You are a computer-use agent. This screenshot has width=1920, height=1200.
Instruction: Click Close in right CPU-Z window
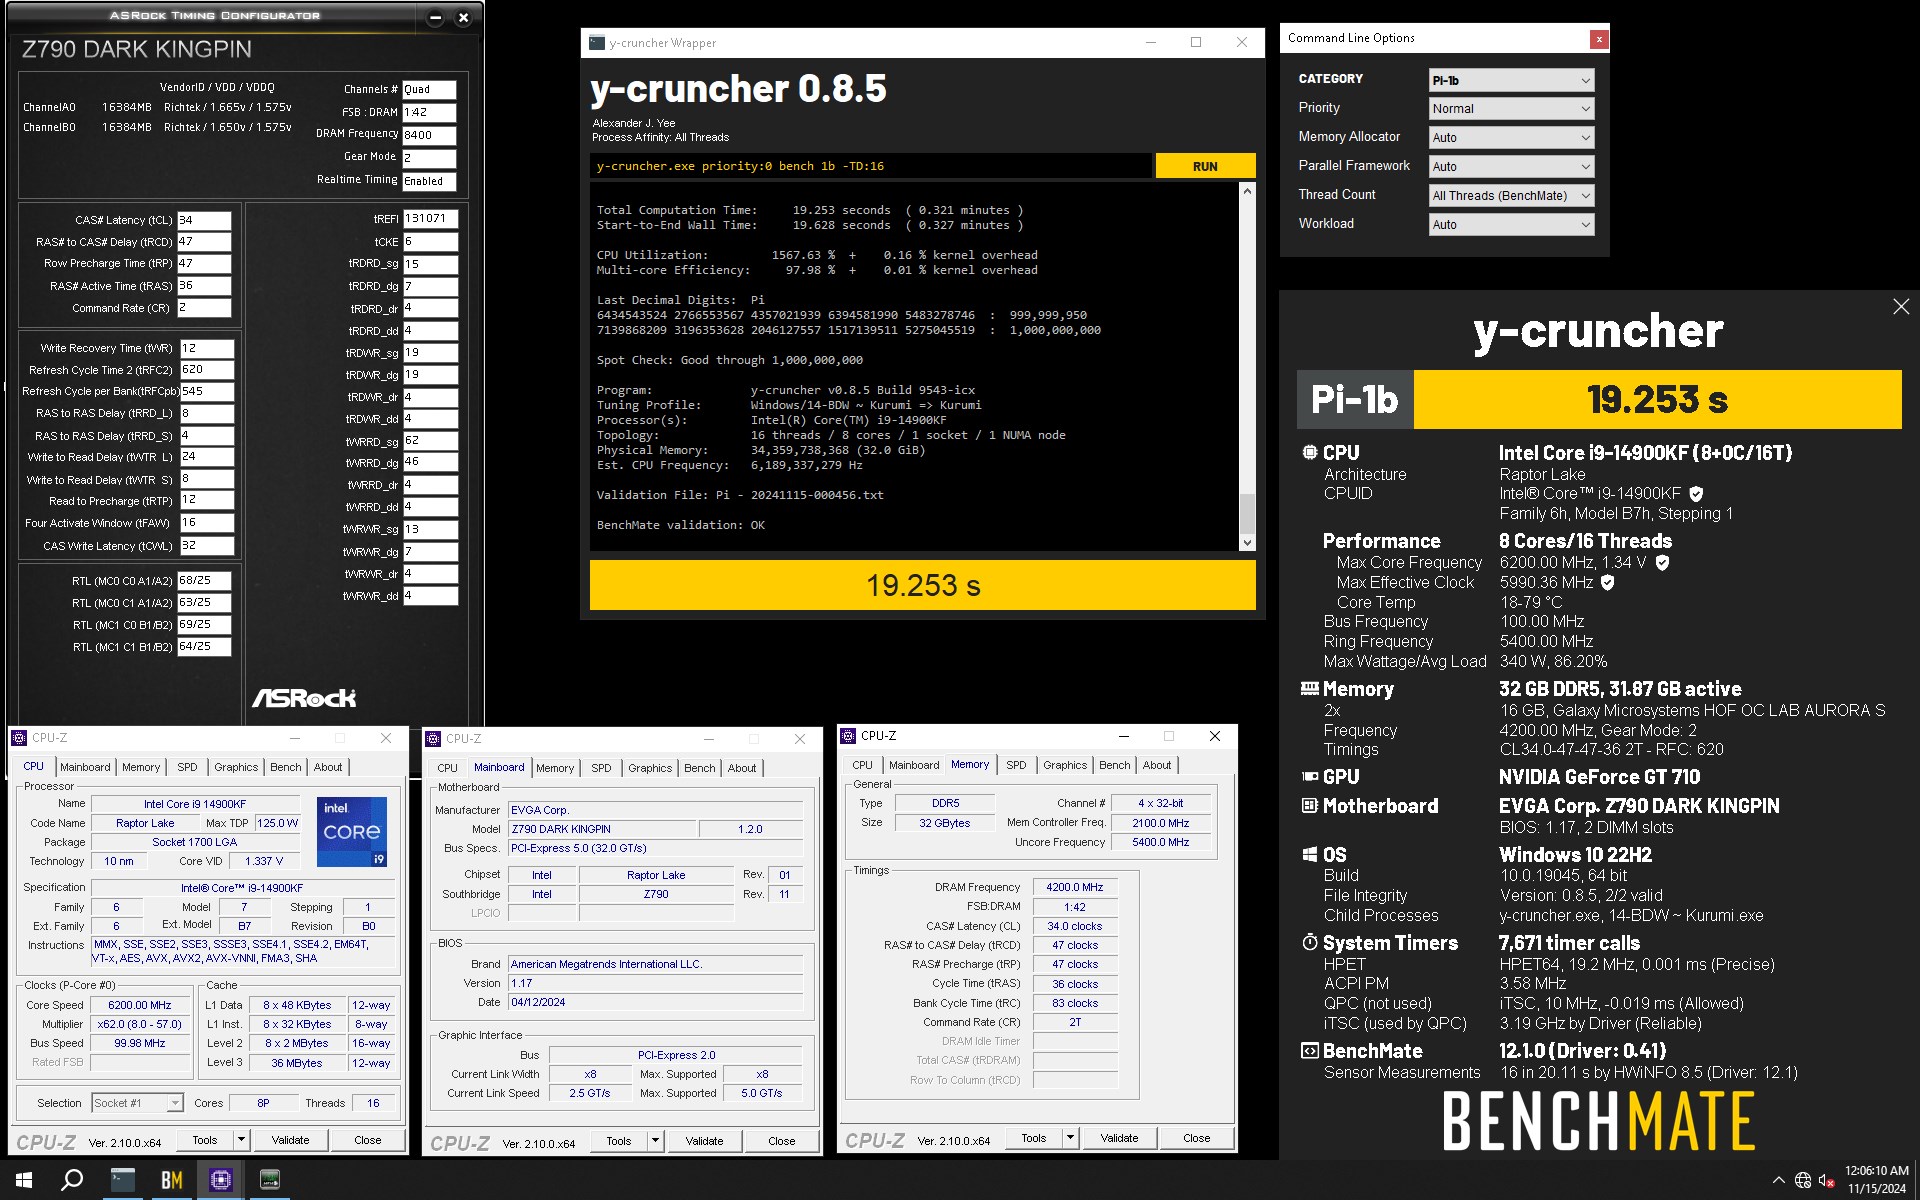pos(1196,1138)
